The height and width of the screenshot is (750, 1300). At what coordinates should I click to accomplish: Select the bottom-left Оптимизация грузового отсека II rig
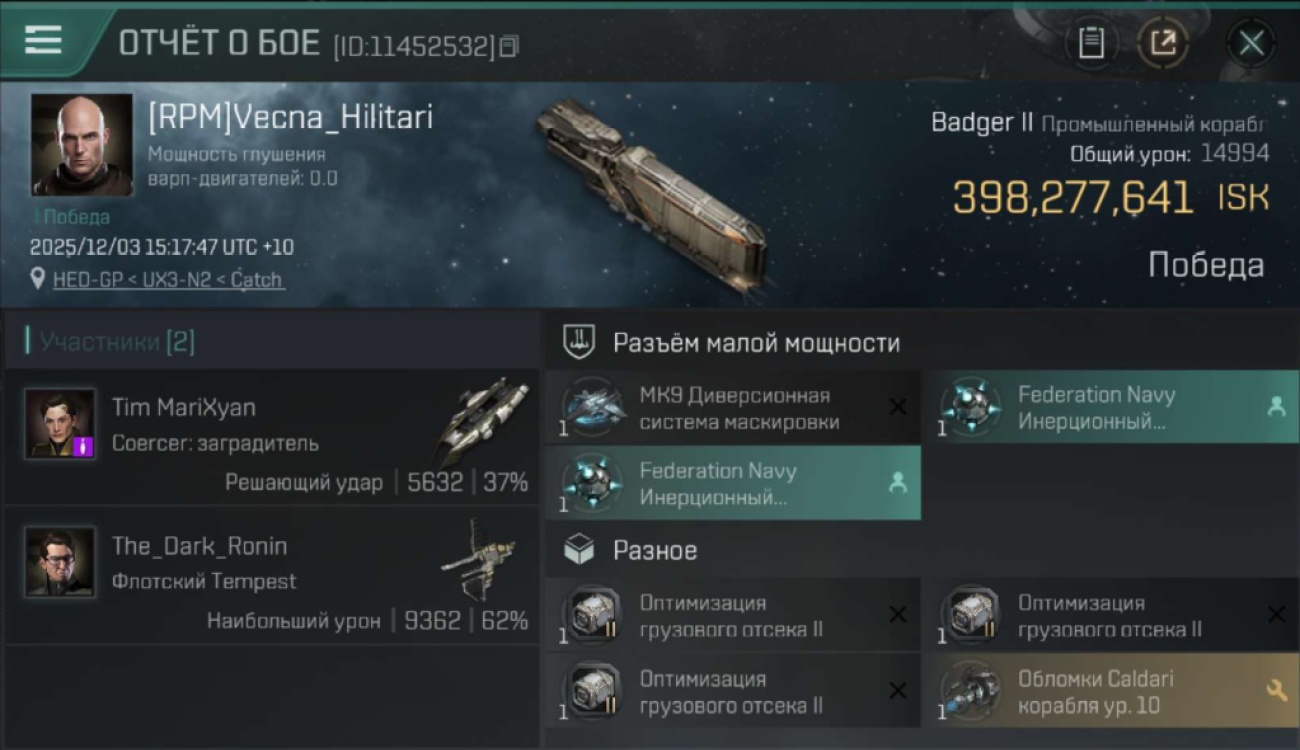tap(733, 691)
